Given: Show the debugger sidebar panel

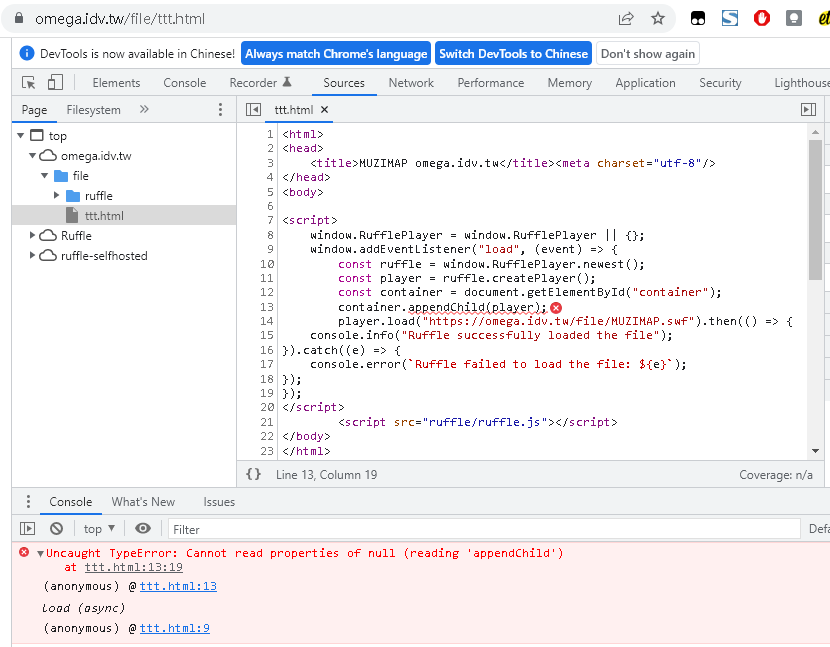Looking at the screenshot, I should [809, 109].
